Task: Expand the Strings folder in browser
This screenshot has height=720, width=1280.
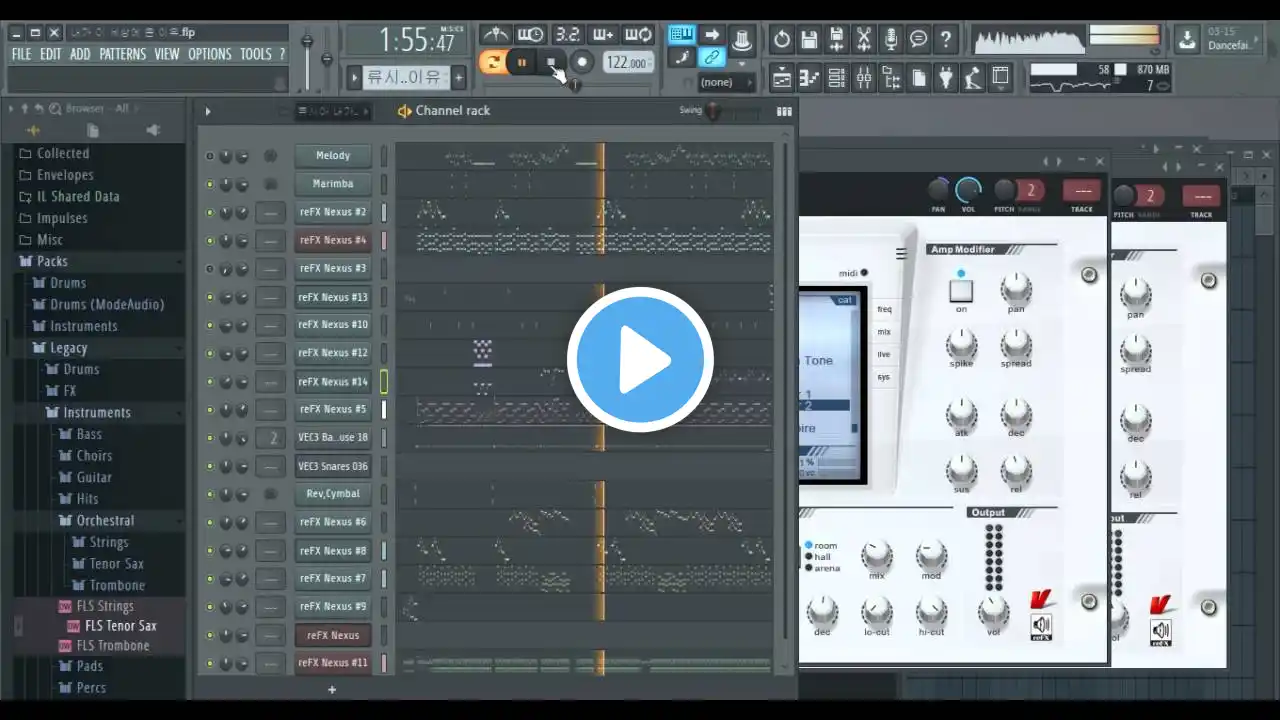Action: point(108,542)
